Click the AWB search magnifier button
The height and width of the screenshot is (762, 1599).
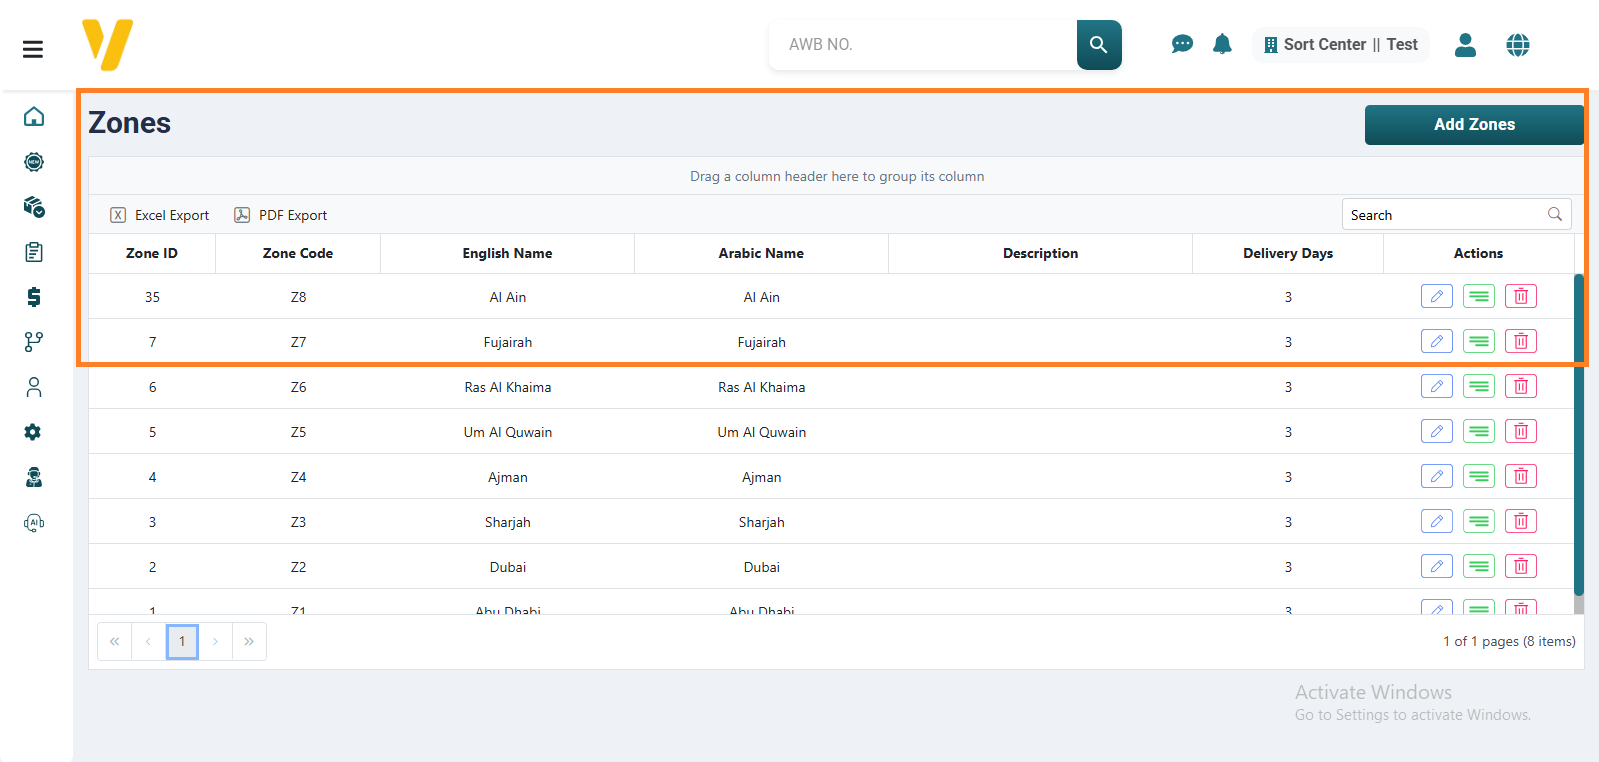click(1098, 45)
